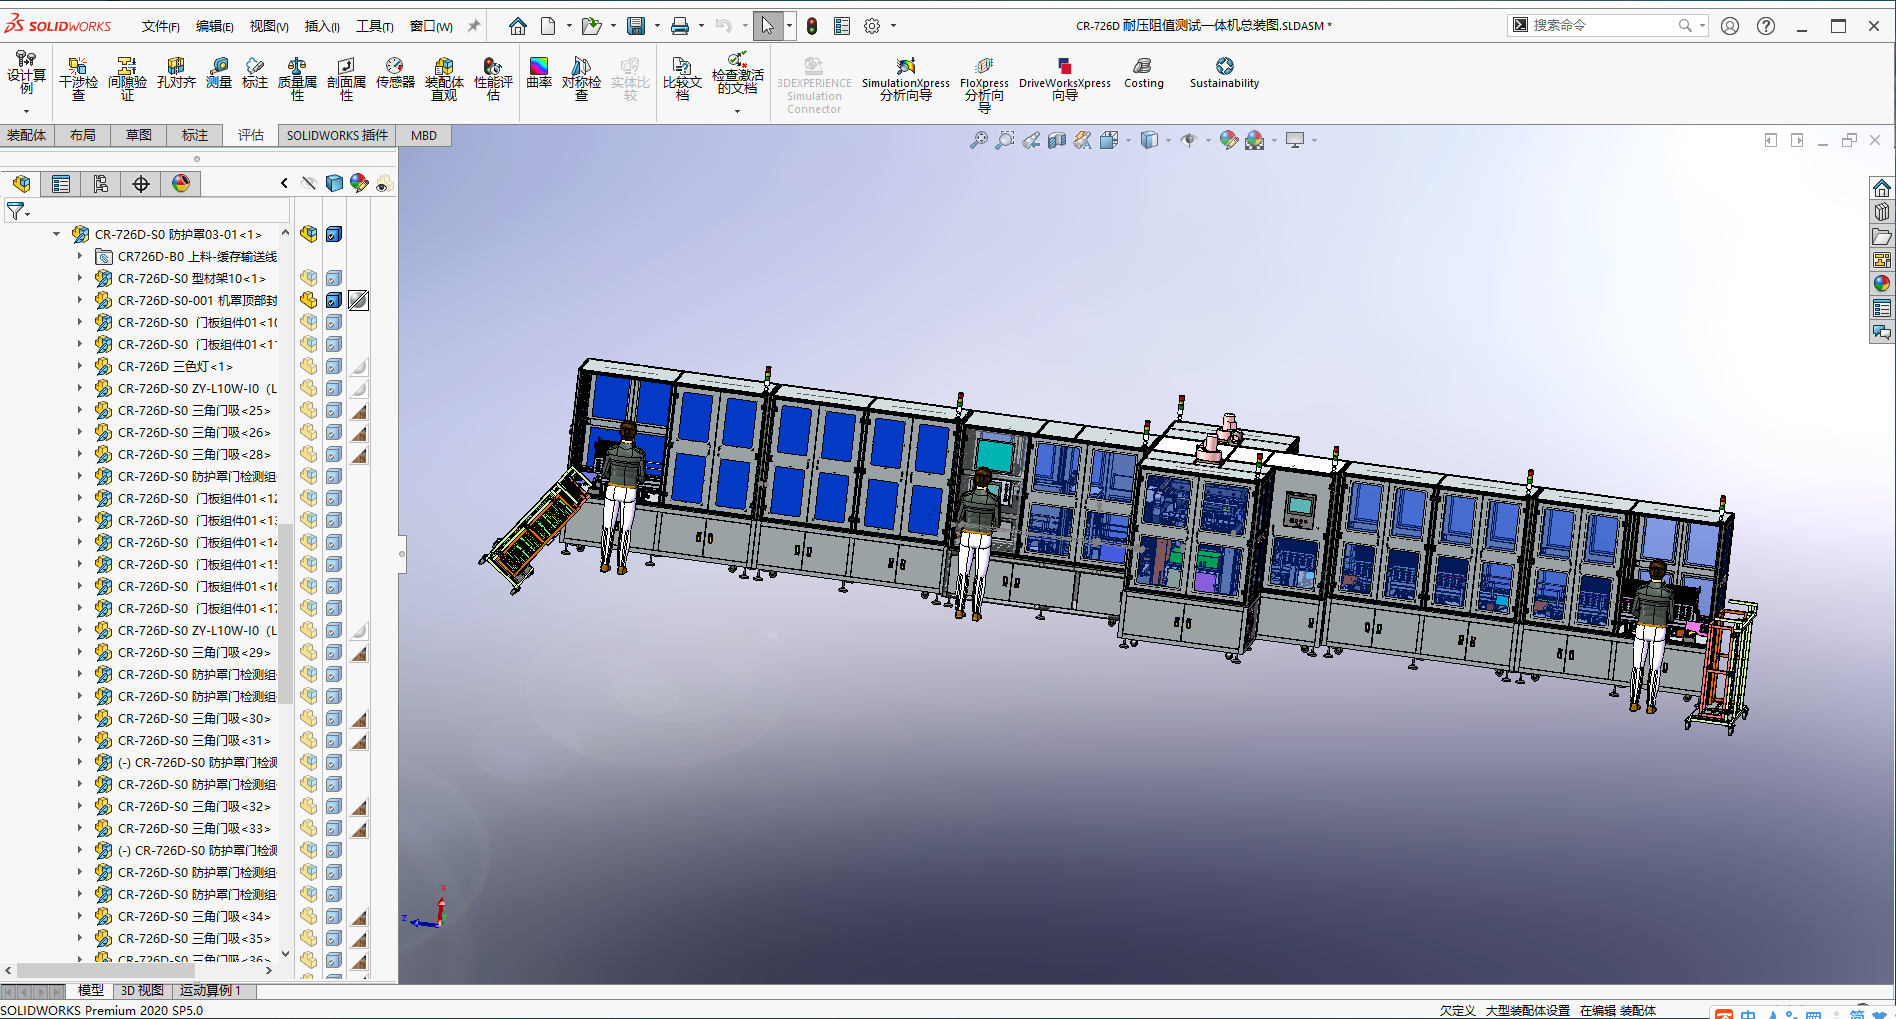Select the Model (模型) bottom tab
The image size is (1896, 1019).
tap(91, 990)
